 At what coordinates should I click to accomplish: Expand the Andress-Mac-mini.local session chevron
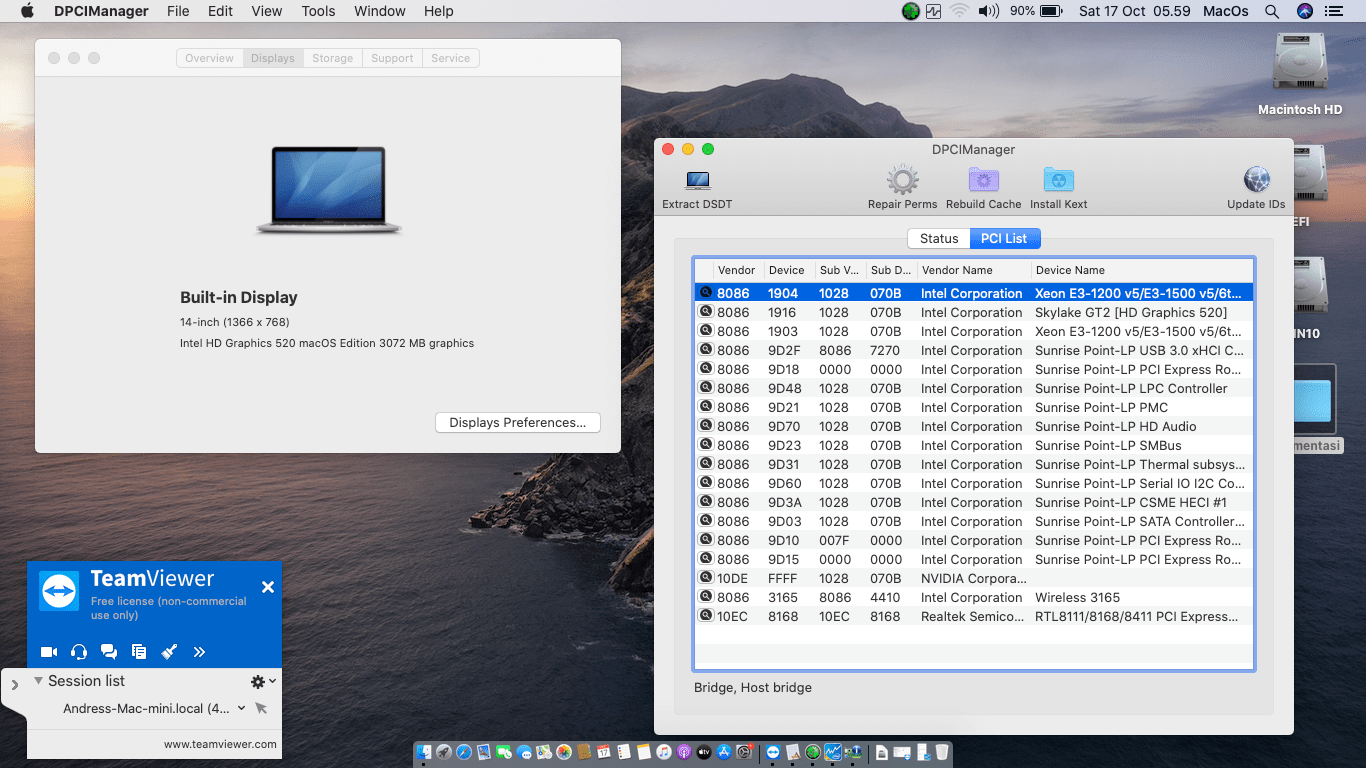click(241, 708)
